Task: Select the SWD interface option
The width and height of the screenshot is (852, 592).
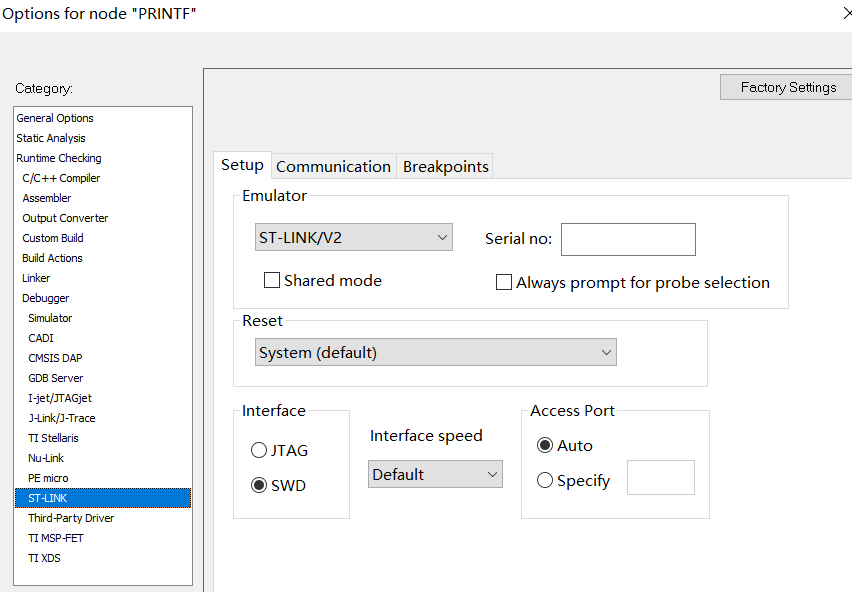Action: point(259,485)
